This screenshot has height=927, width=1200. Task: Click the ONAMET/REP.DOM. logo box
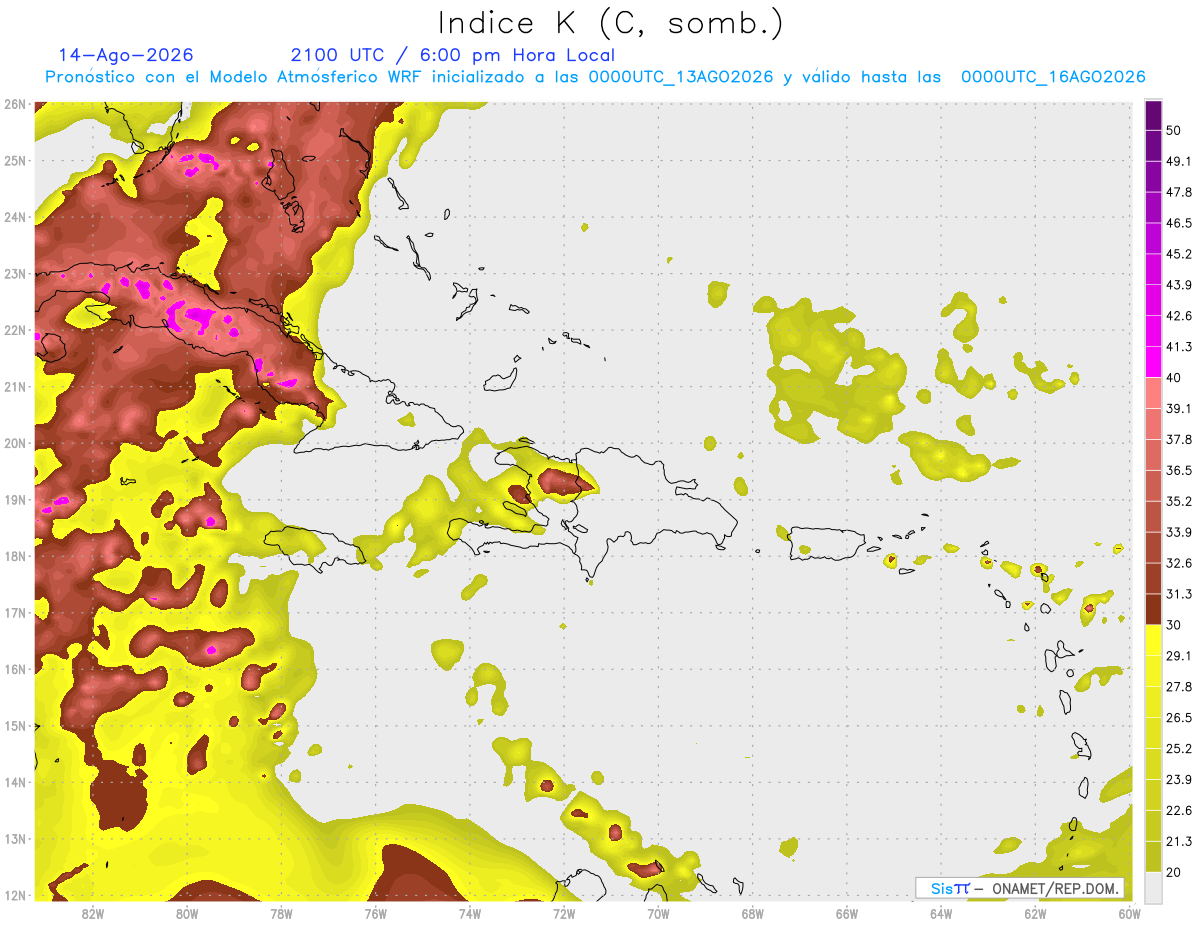(1020, 888)
